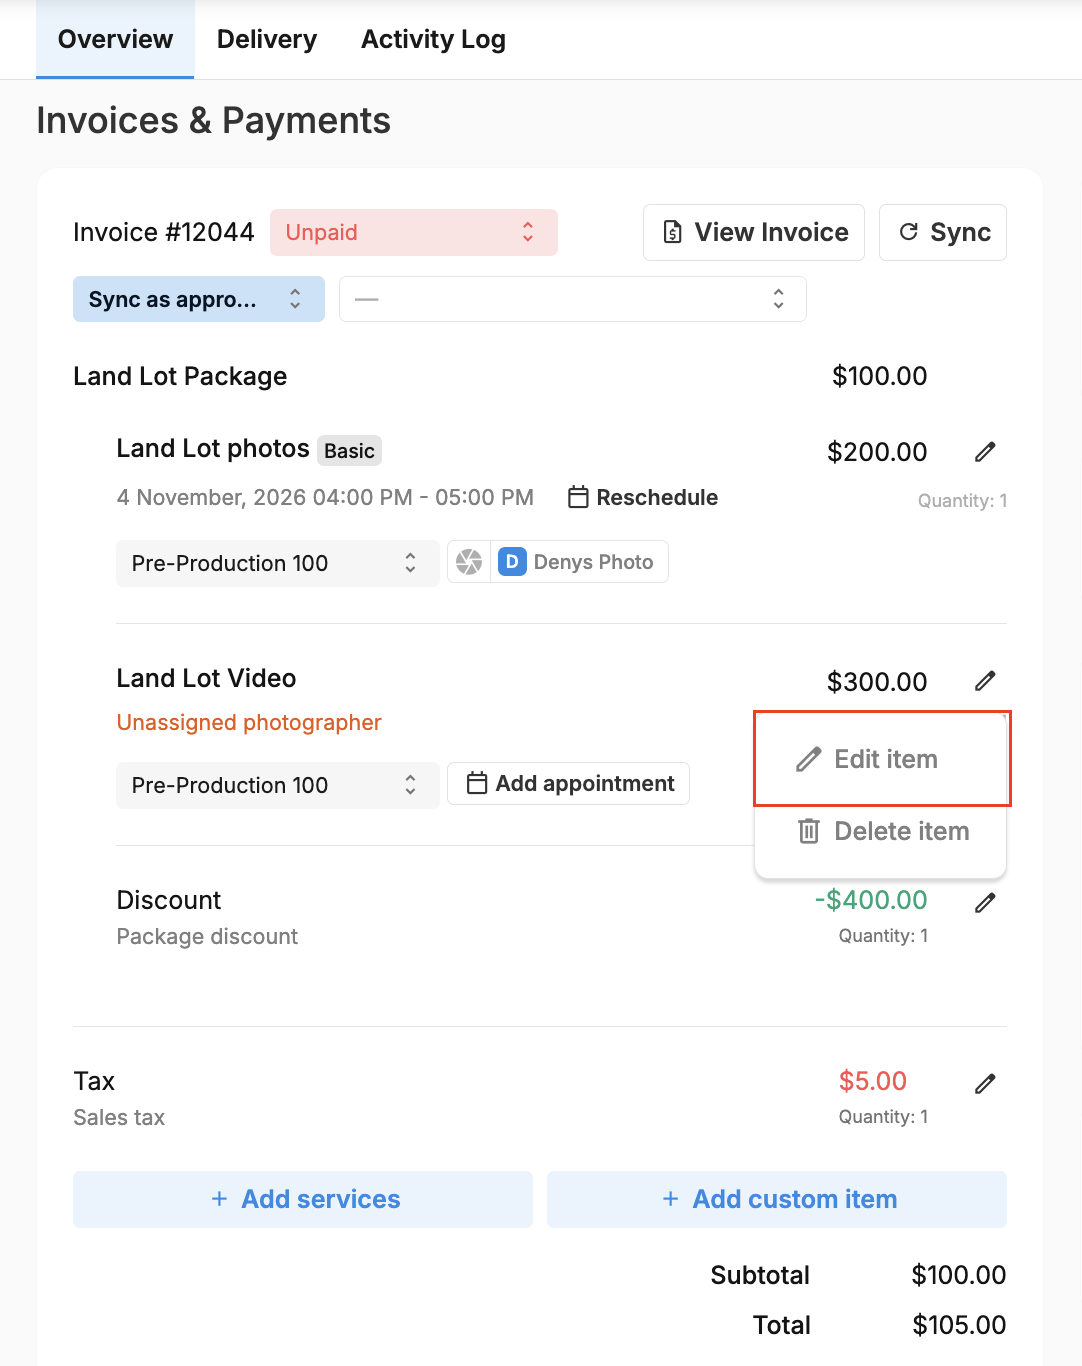Click the 4 November, 2026 appointment time
The height and width of the screenshot is (1366, 1082).
(325, 497)
